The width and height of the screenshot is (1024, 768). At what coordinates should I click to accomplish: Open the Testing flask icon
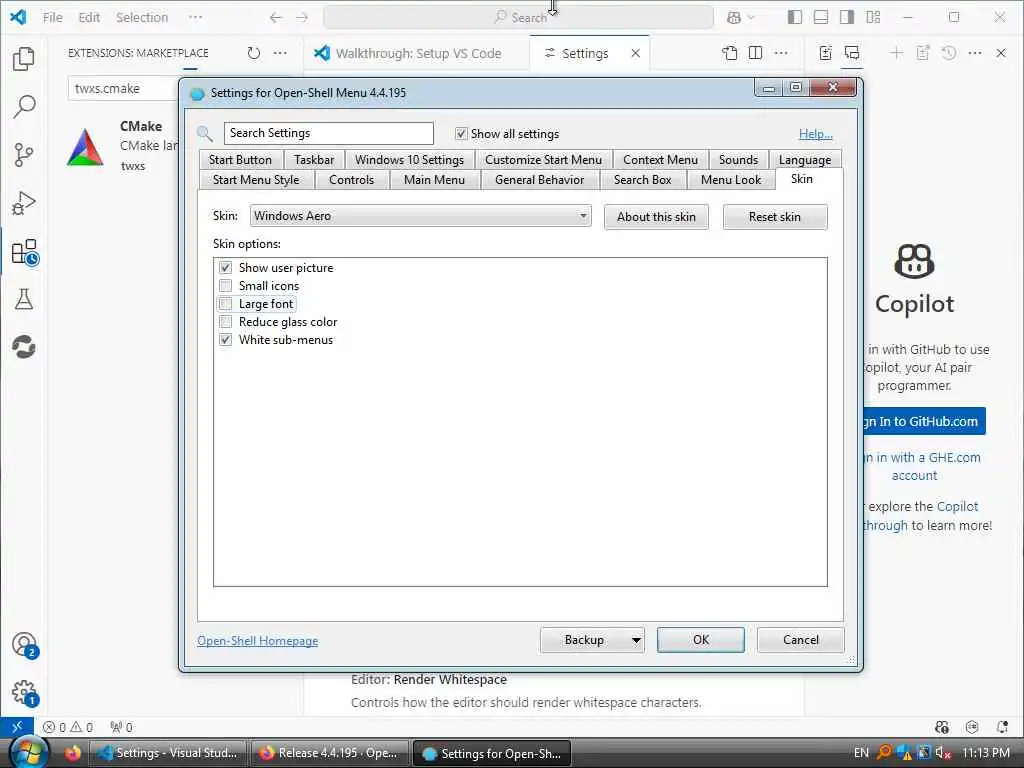click(x=24, y=300)
